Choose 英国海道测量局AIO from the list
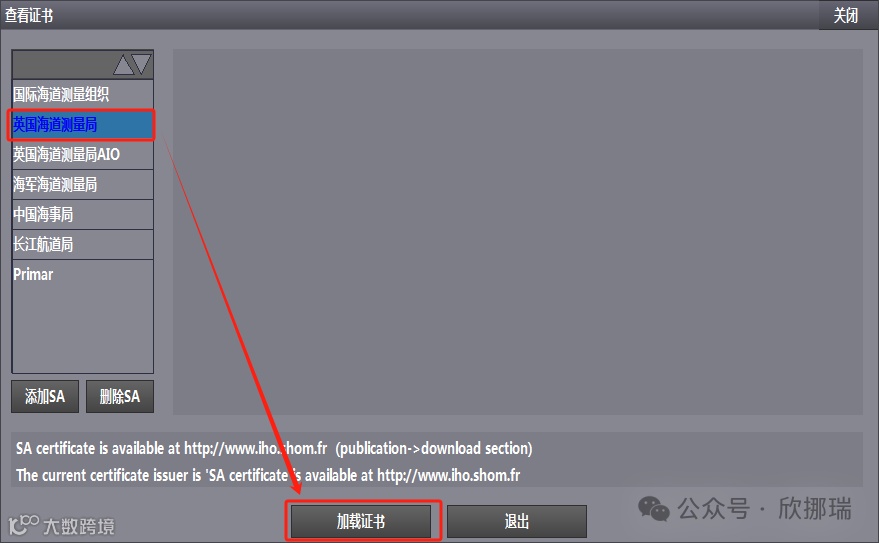Viewport: 879px width, 543px height. click(82, 155)
